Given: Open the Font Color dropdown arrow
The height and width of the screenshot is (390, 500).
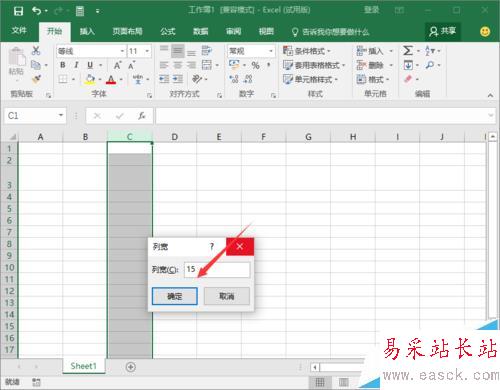Looking at the screenshot, I should point(121,79).
